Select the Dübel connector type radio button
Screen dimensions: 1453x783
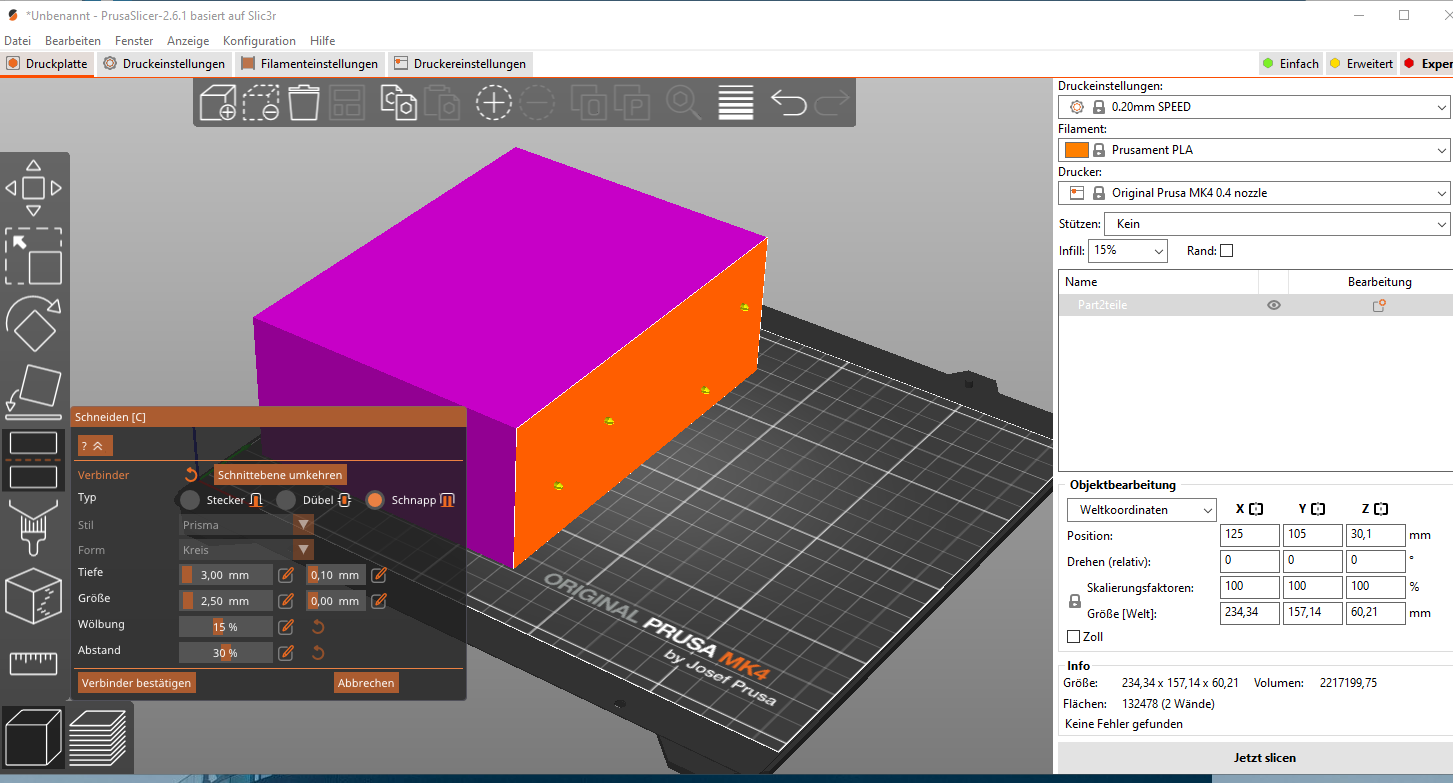286,500
